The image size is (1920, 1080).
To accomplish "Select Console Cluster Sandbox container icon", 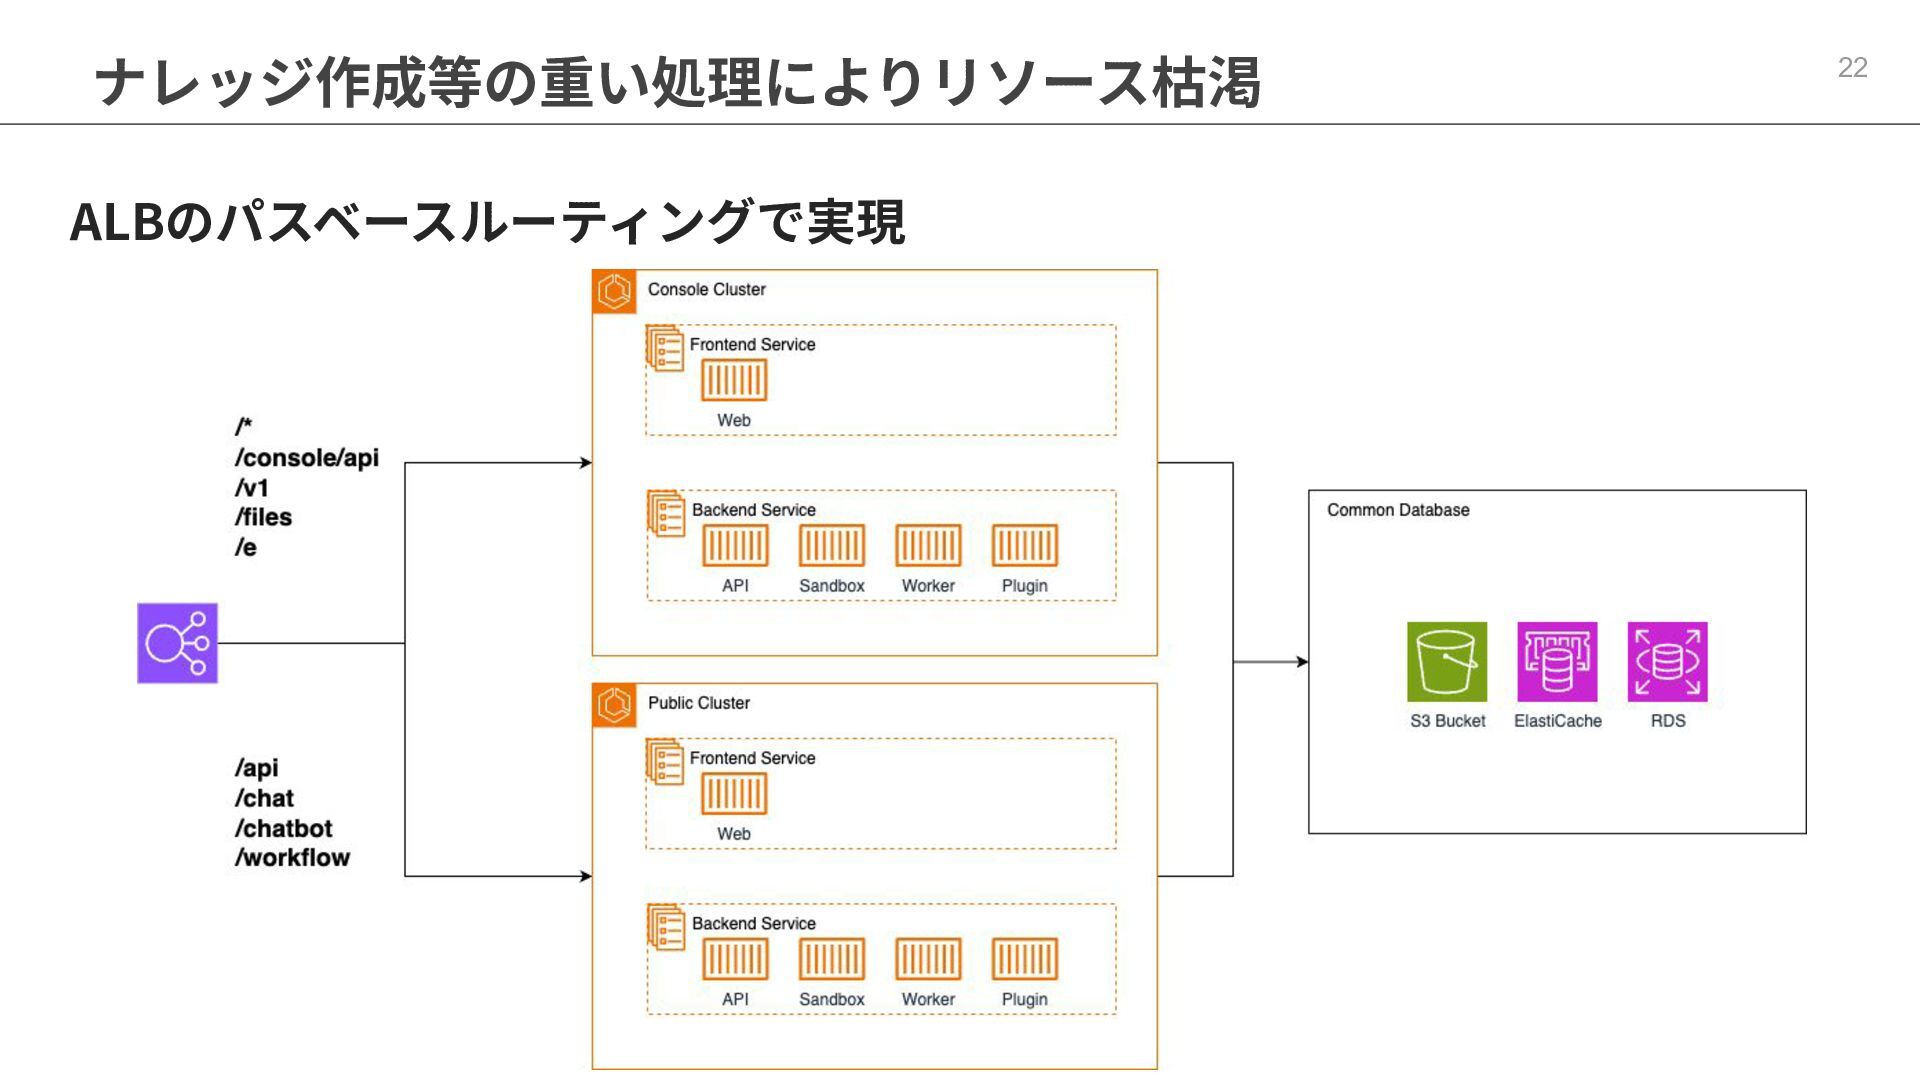I will tap(831, 546).
